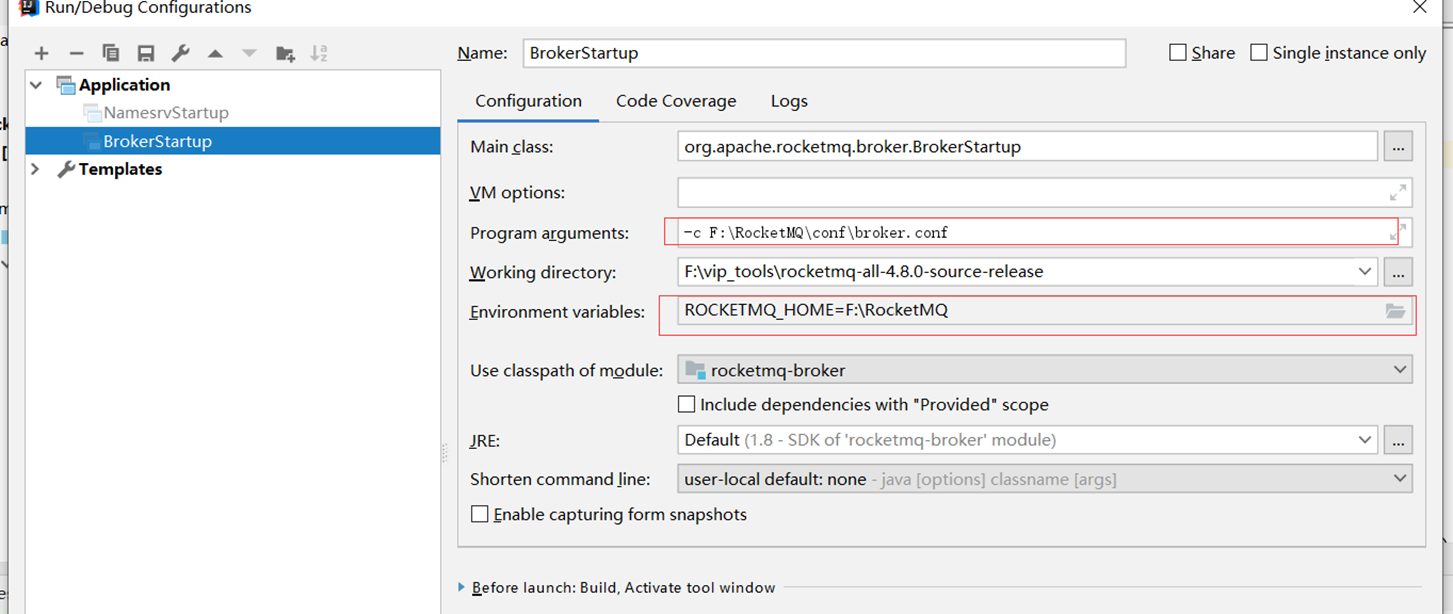Click the Main class browse button
The image size is (1453, 614).
[x=1398, y=147]
